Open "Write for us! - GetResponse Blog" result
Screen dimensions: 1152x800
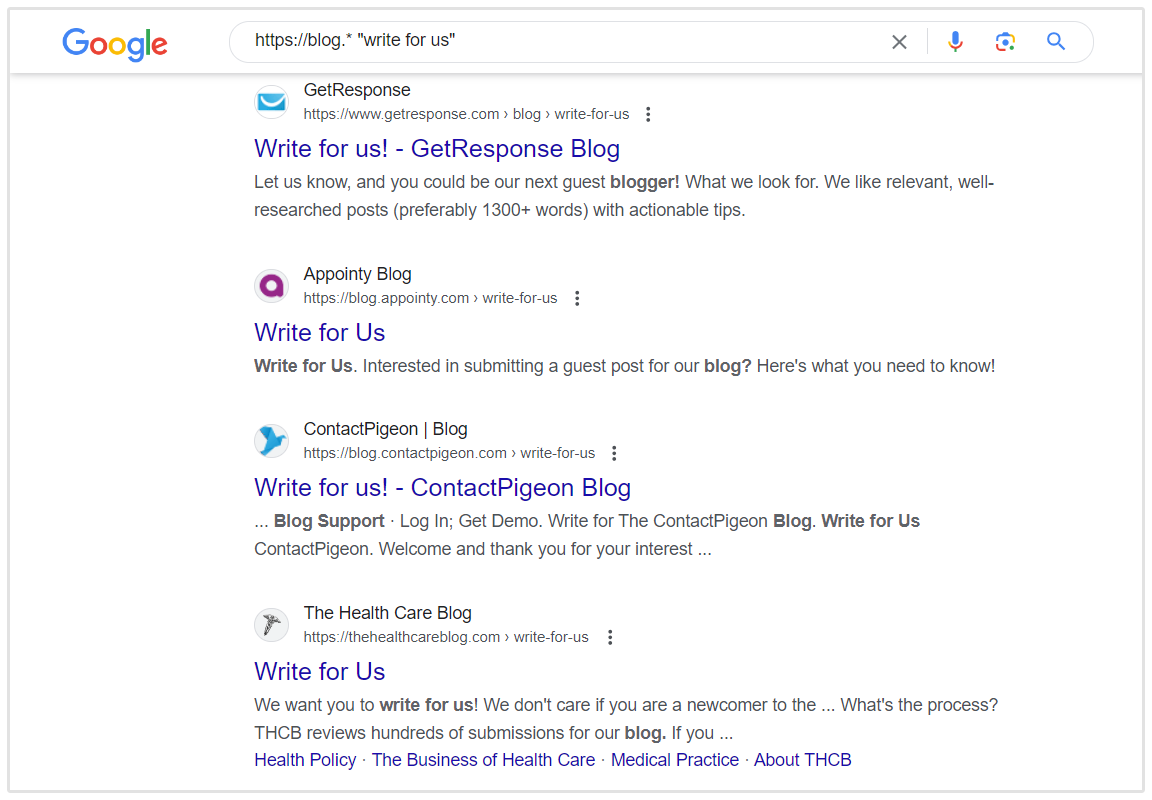pyautogui.click(x=437, y=149)
